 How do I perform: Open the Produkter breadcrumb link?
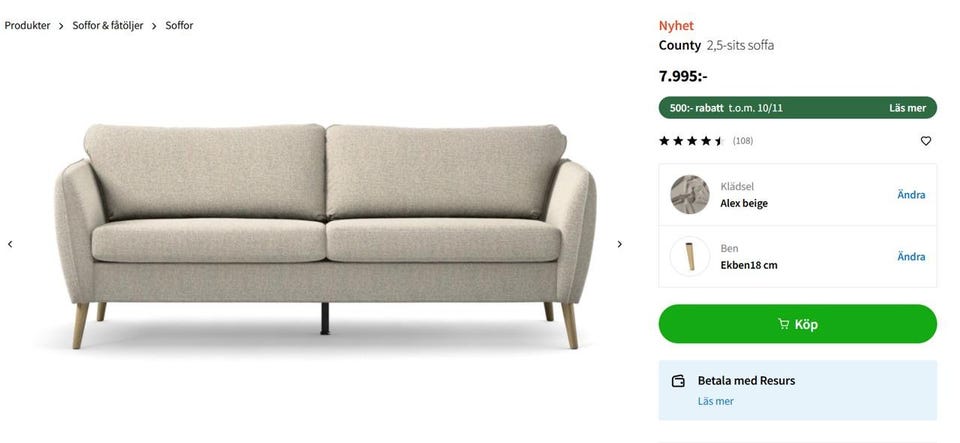[28, 26]
